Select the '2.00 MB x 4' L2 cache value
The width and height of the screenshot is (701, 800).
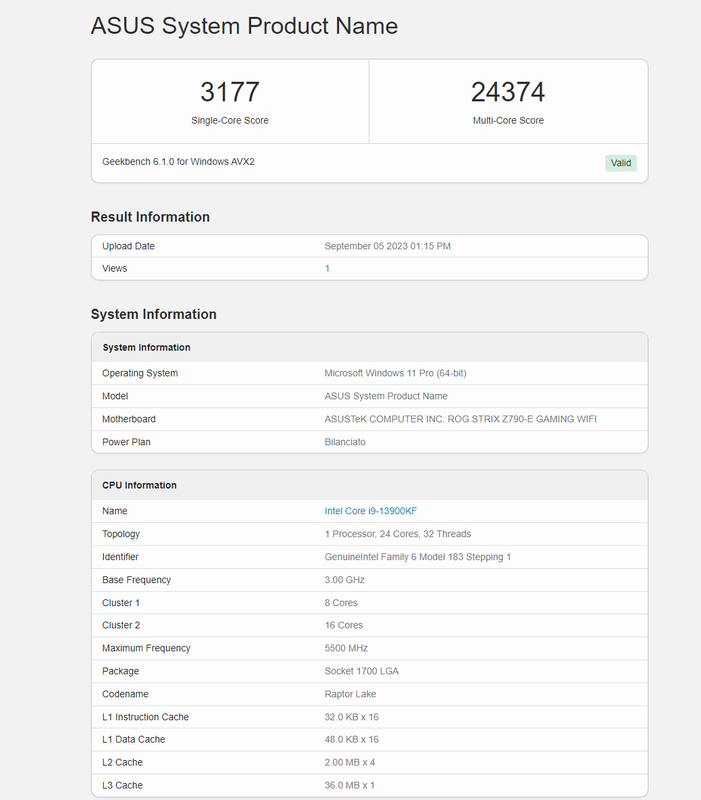(349, 762)
